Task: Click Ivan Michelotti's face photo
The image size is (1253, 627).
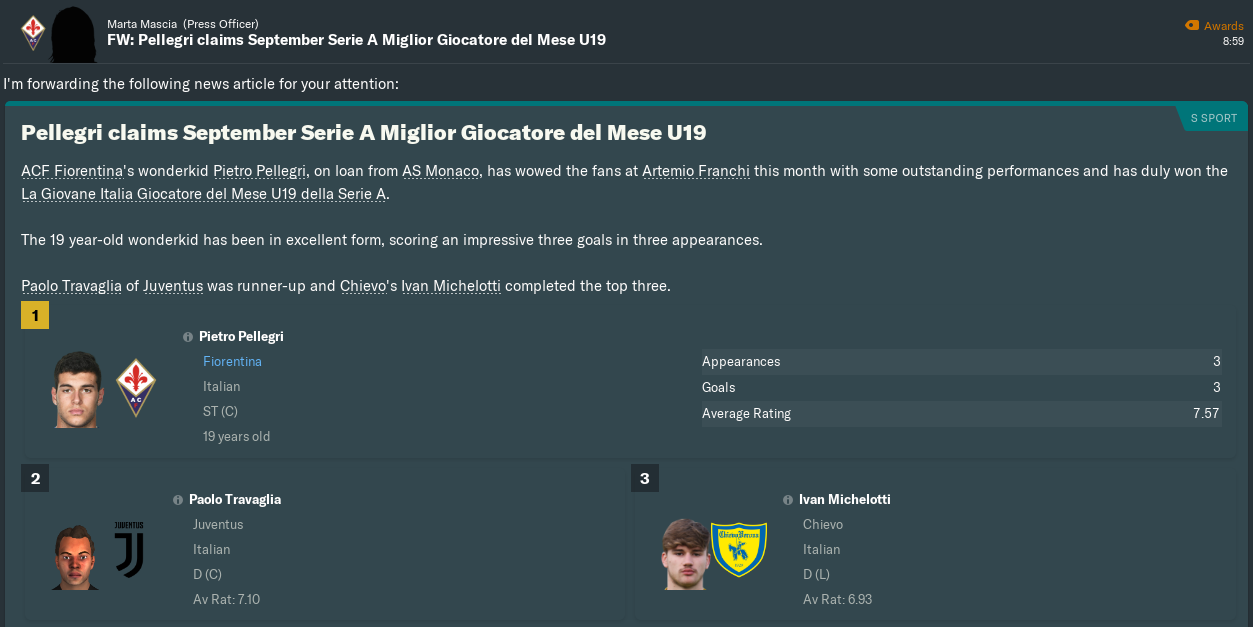Action: pos(684,553)
